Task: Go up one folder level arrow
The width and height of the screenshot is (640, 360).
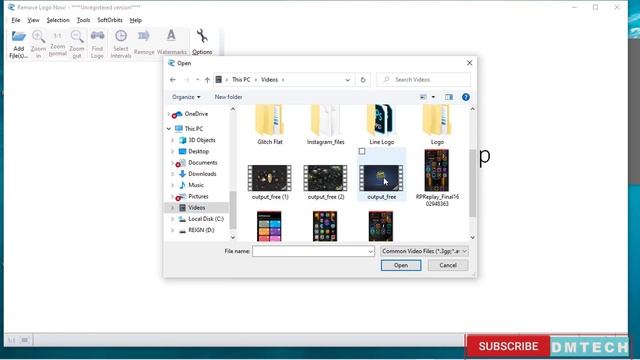Action: tap(207, 80)
